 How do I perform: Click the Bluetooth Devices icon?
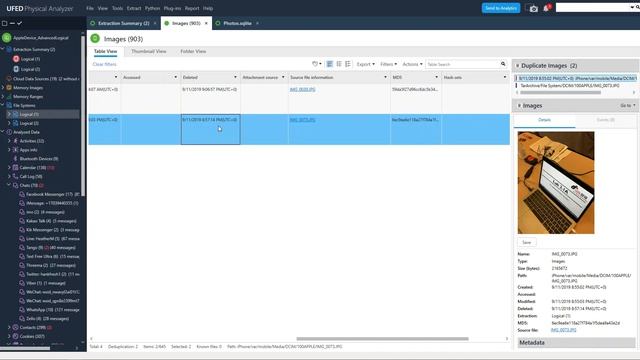click(16, 158)
